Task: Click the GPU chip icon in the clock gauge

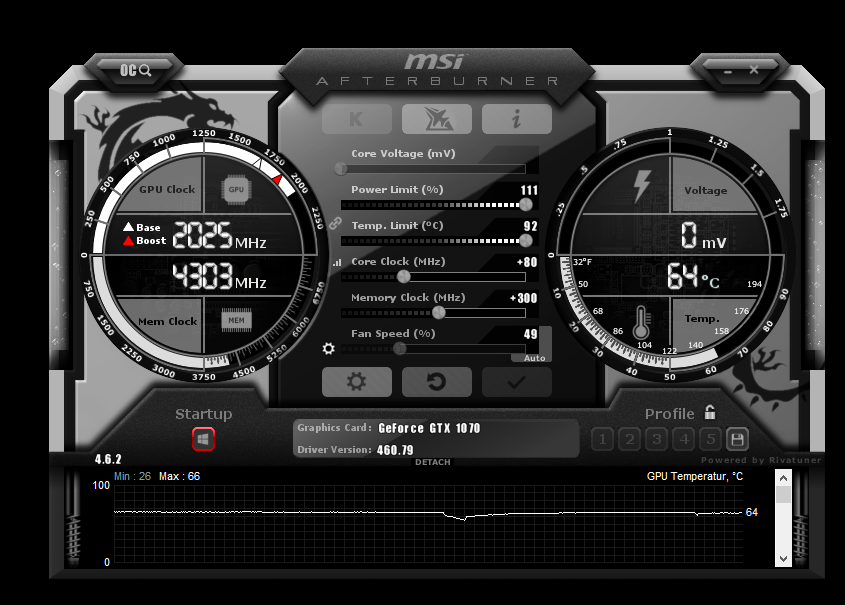Action: (236, 189)
